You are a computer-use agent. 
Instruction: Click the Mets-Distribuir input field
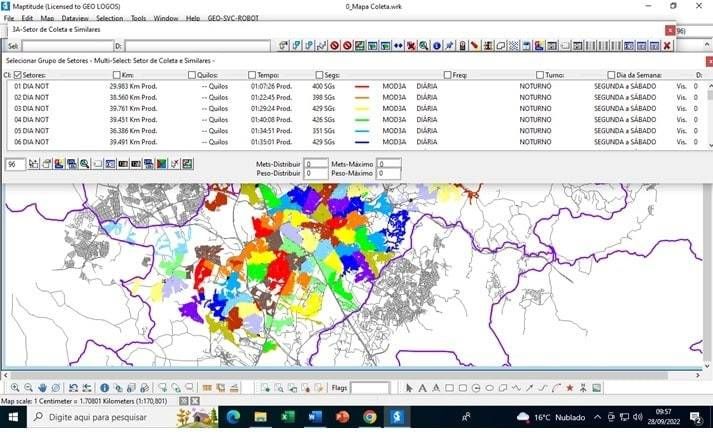click(317, 163)
